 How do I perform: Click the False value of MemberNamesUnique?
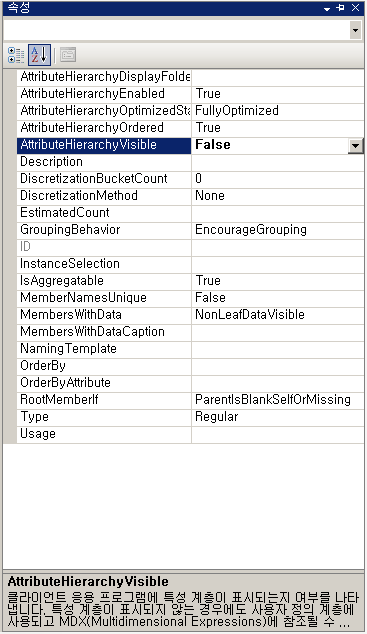[278, 298]
